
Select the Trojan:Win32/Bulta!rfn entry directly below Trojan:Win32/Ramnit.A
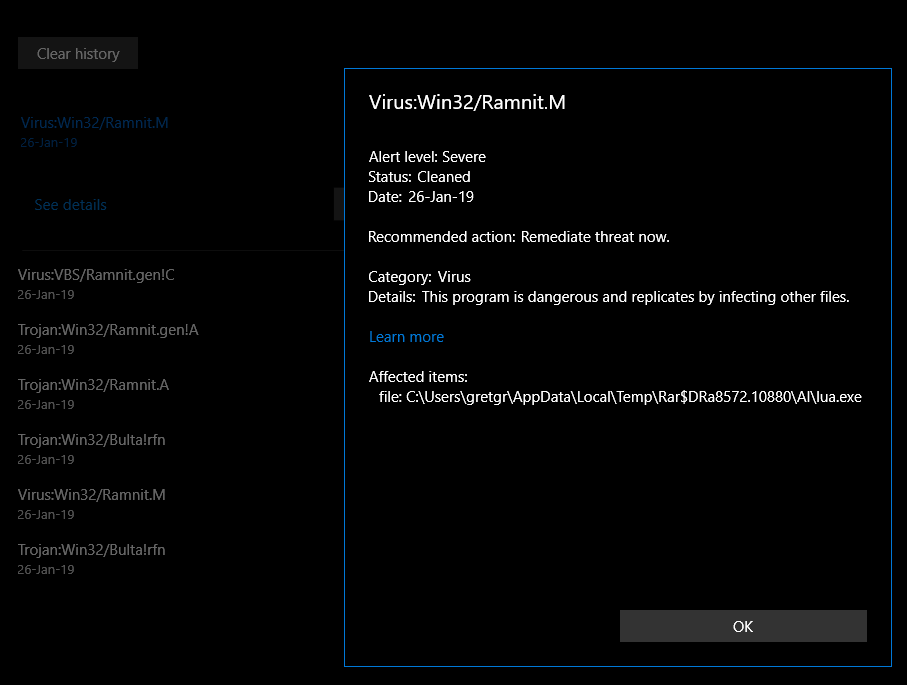pyautogui.click(x=91, y=440)
